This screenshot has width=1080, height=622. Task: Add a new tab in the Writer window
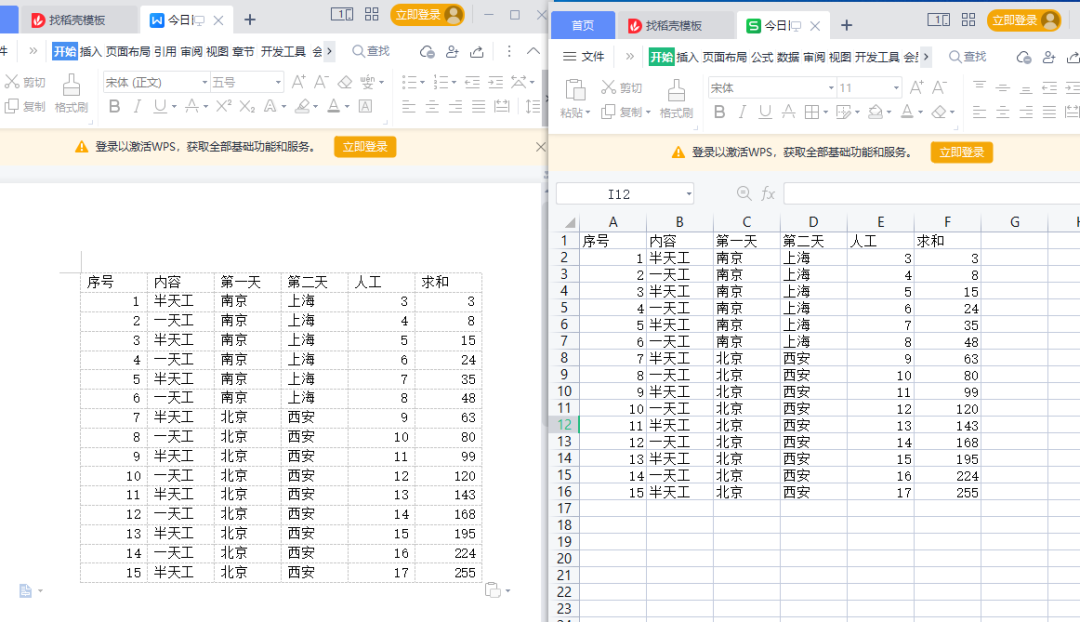point(250,20)
